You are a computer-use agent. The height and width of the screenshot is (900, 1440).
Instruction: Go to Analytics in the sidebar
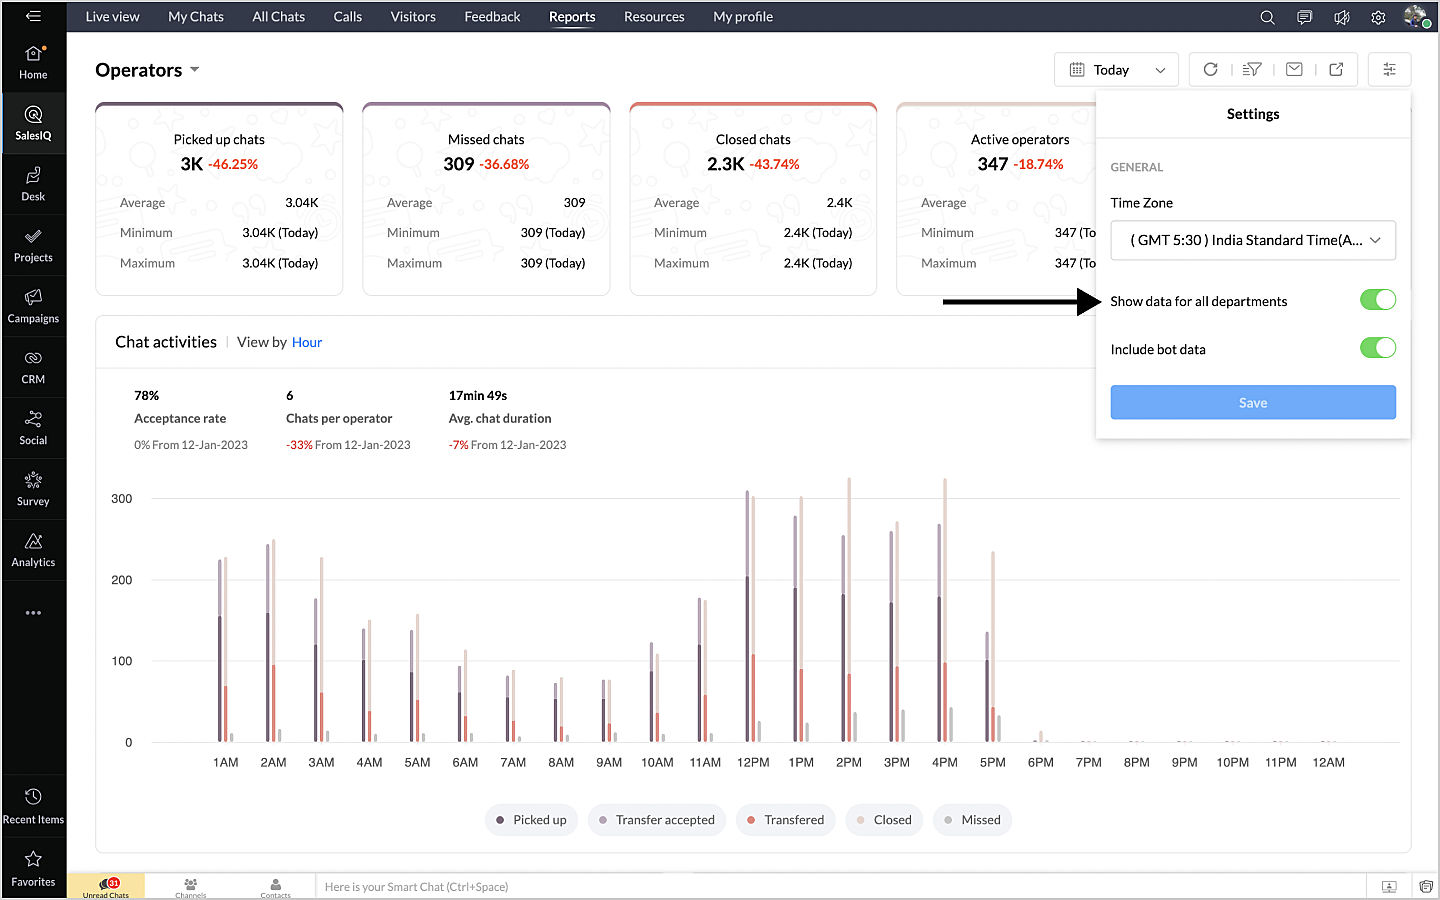pyautogui.click(x=33, y=550)
